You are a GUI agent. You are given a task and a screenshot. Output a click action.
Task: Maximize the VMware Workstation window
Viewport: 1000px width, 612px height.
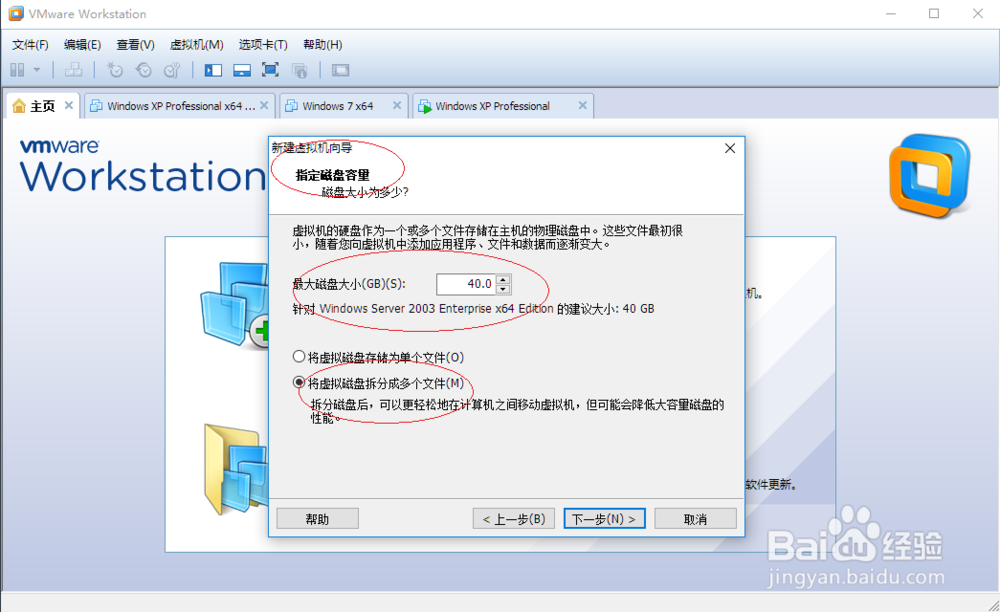[x=934, y=13]
